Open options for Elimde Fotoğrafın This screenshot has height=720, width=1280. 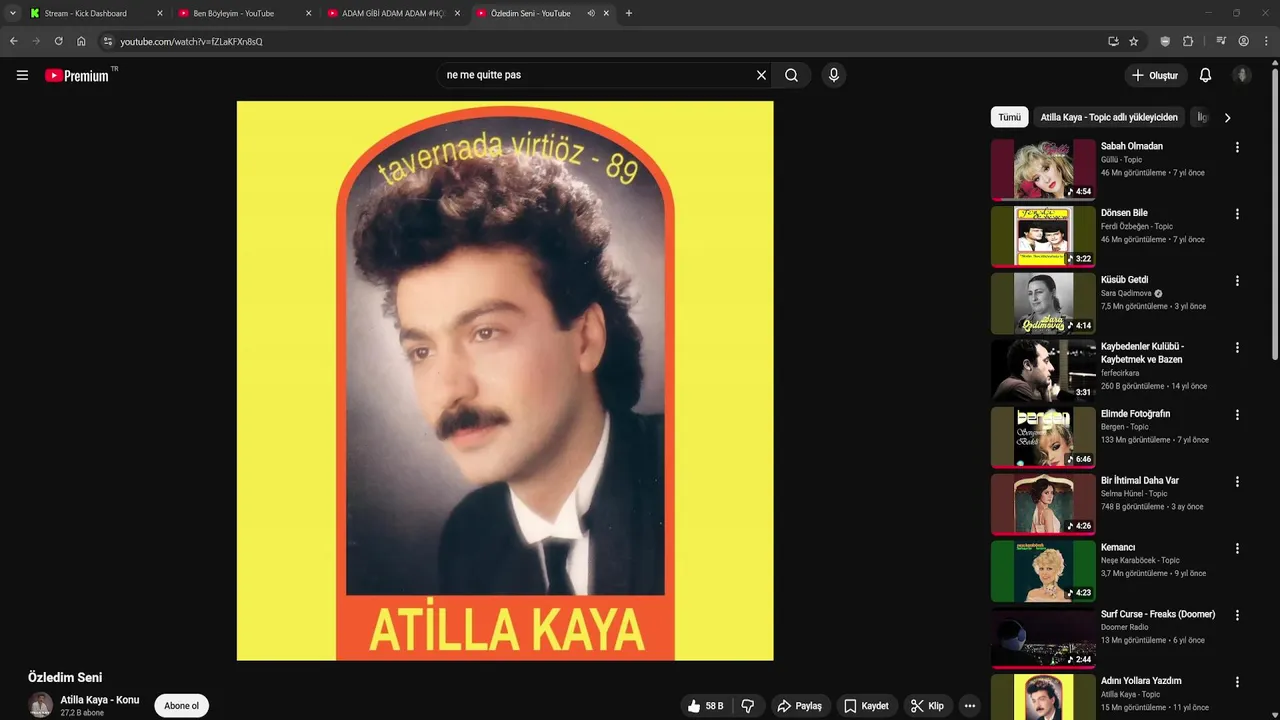(1237, 415)
